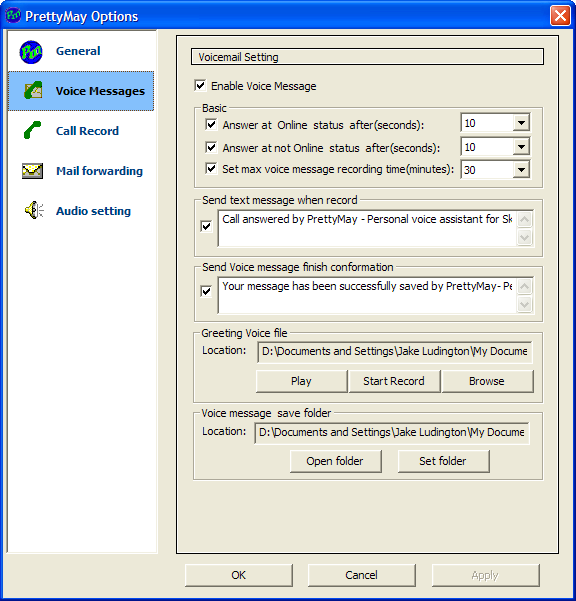Click in the 'Your message has been saved' text box
The image size is (576, 601).
click(x=367, y=295)
